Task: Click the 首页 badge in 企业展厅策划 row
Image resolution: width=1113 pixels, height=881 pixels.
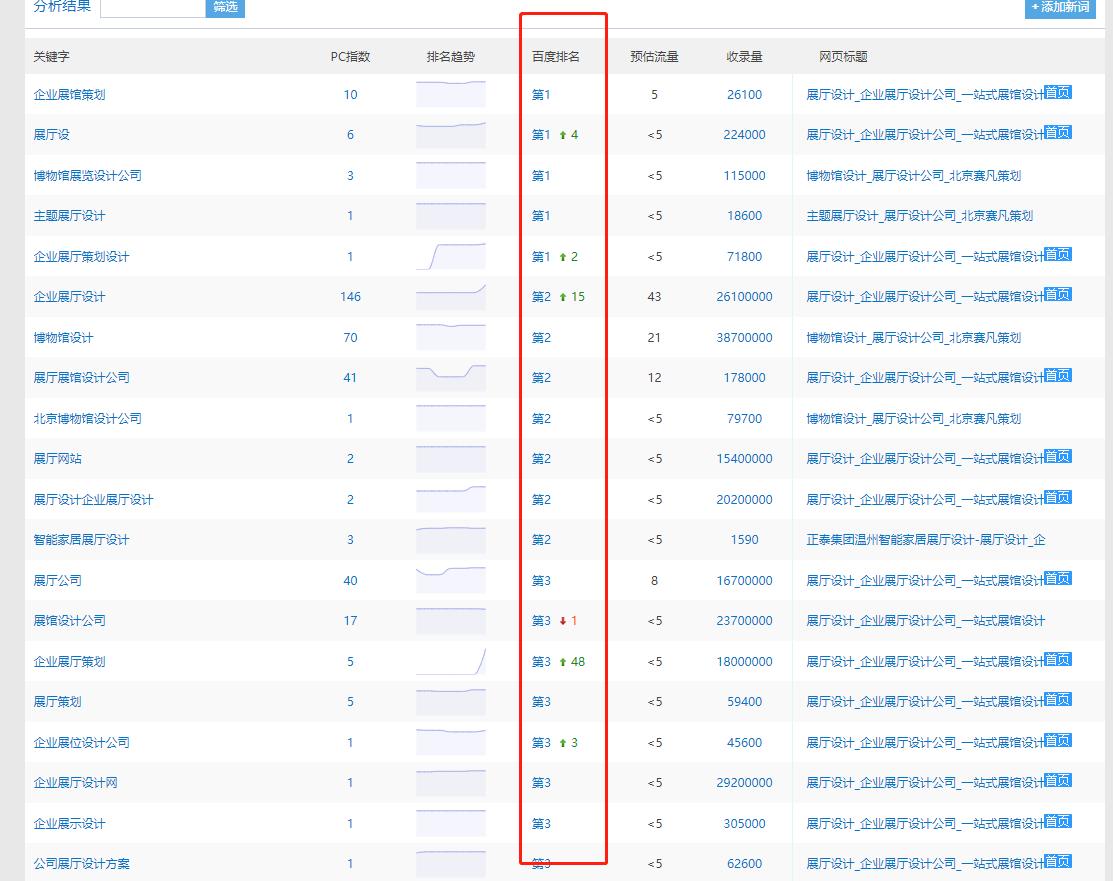Action: point(1058,660)
